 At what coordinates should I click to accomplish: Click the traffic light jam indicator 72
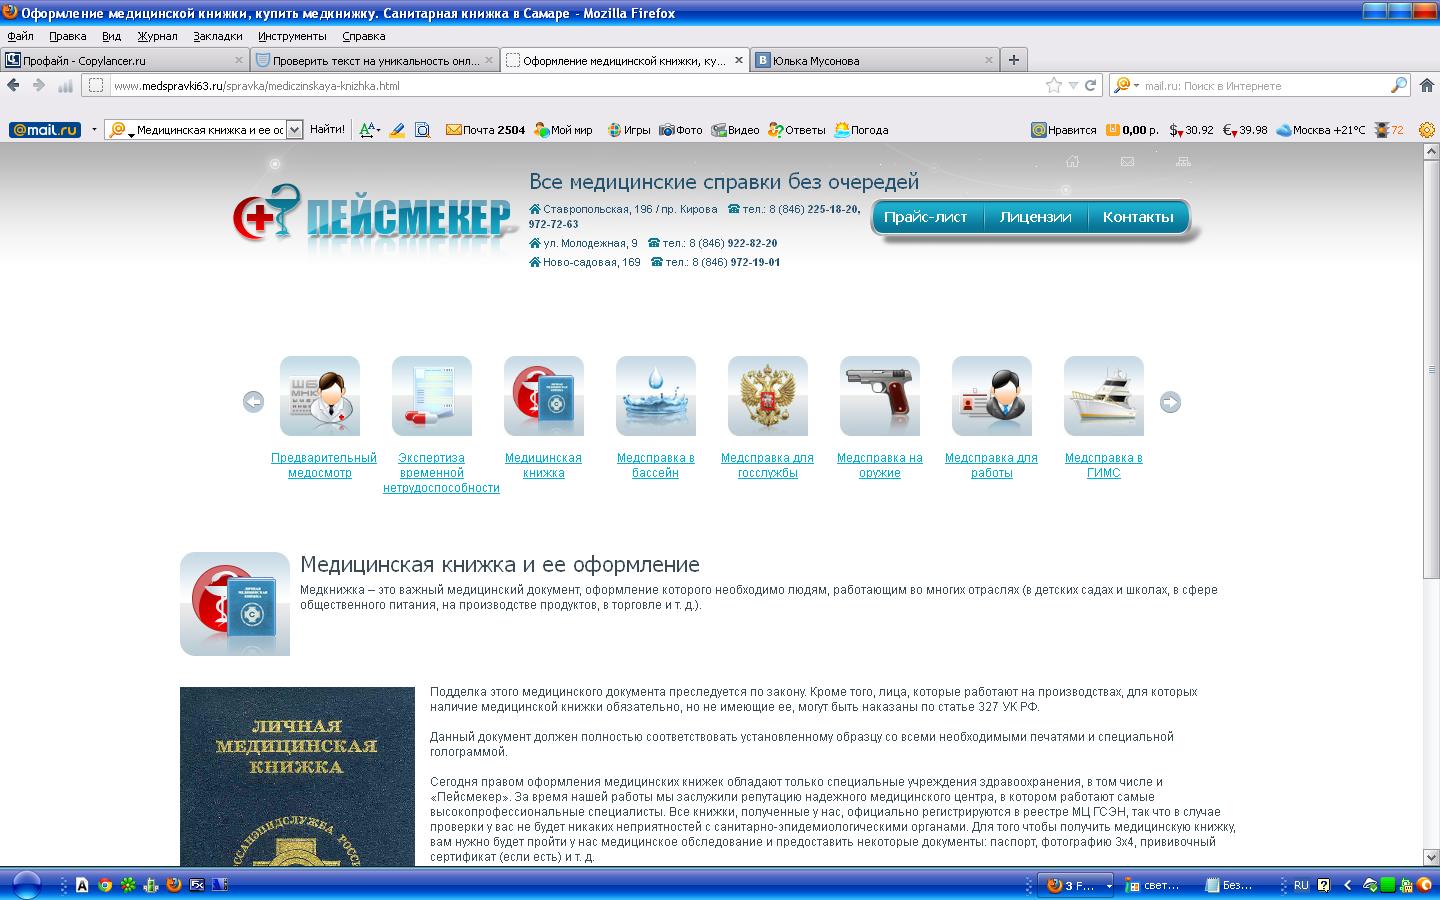(x=1389, y=130)
